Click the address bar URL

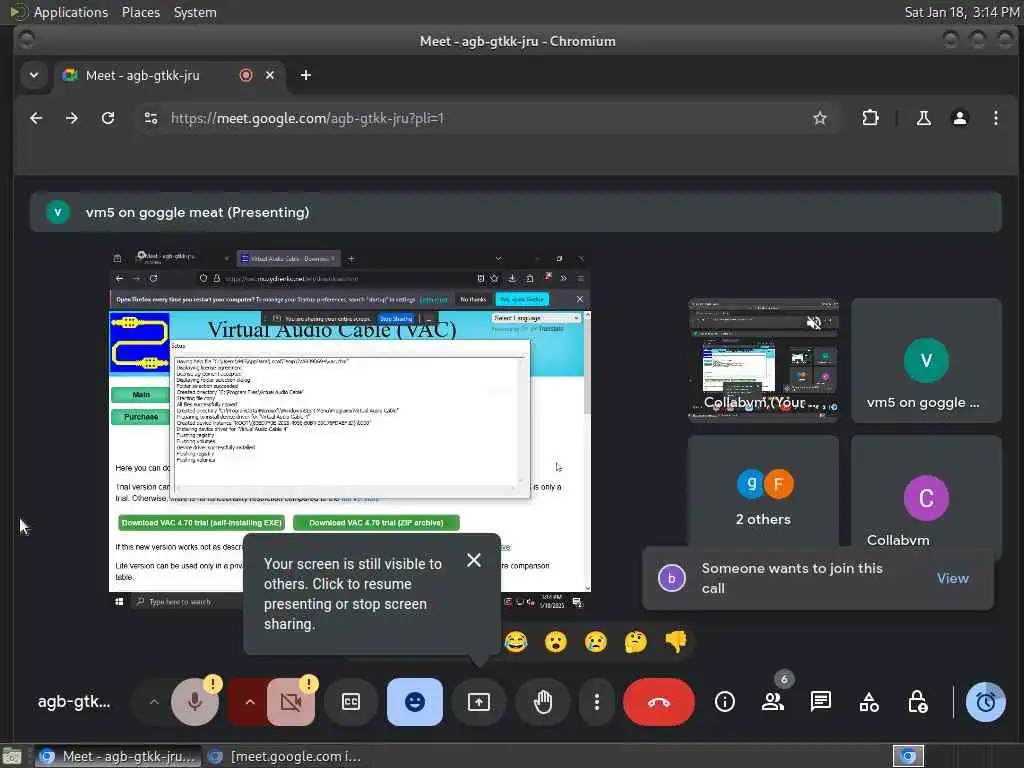click(308, 118)
